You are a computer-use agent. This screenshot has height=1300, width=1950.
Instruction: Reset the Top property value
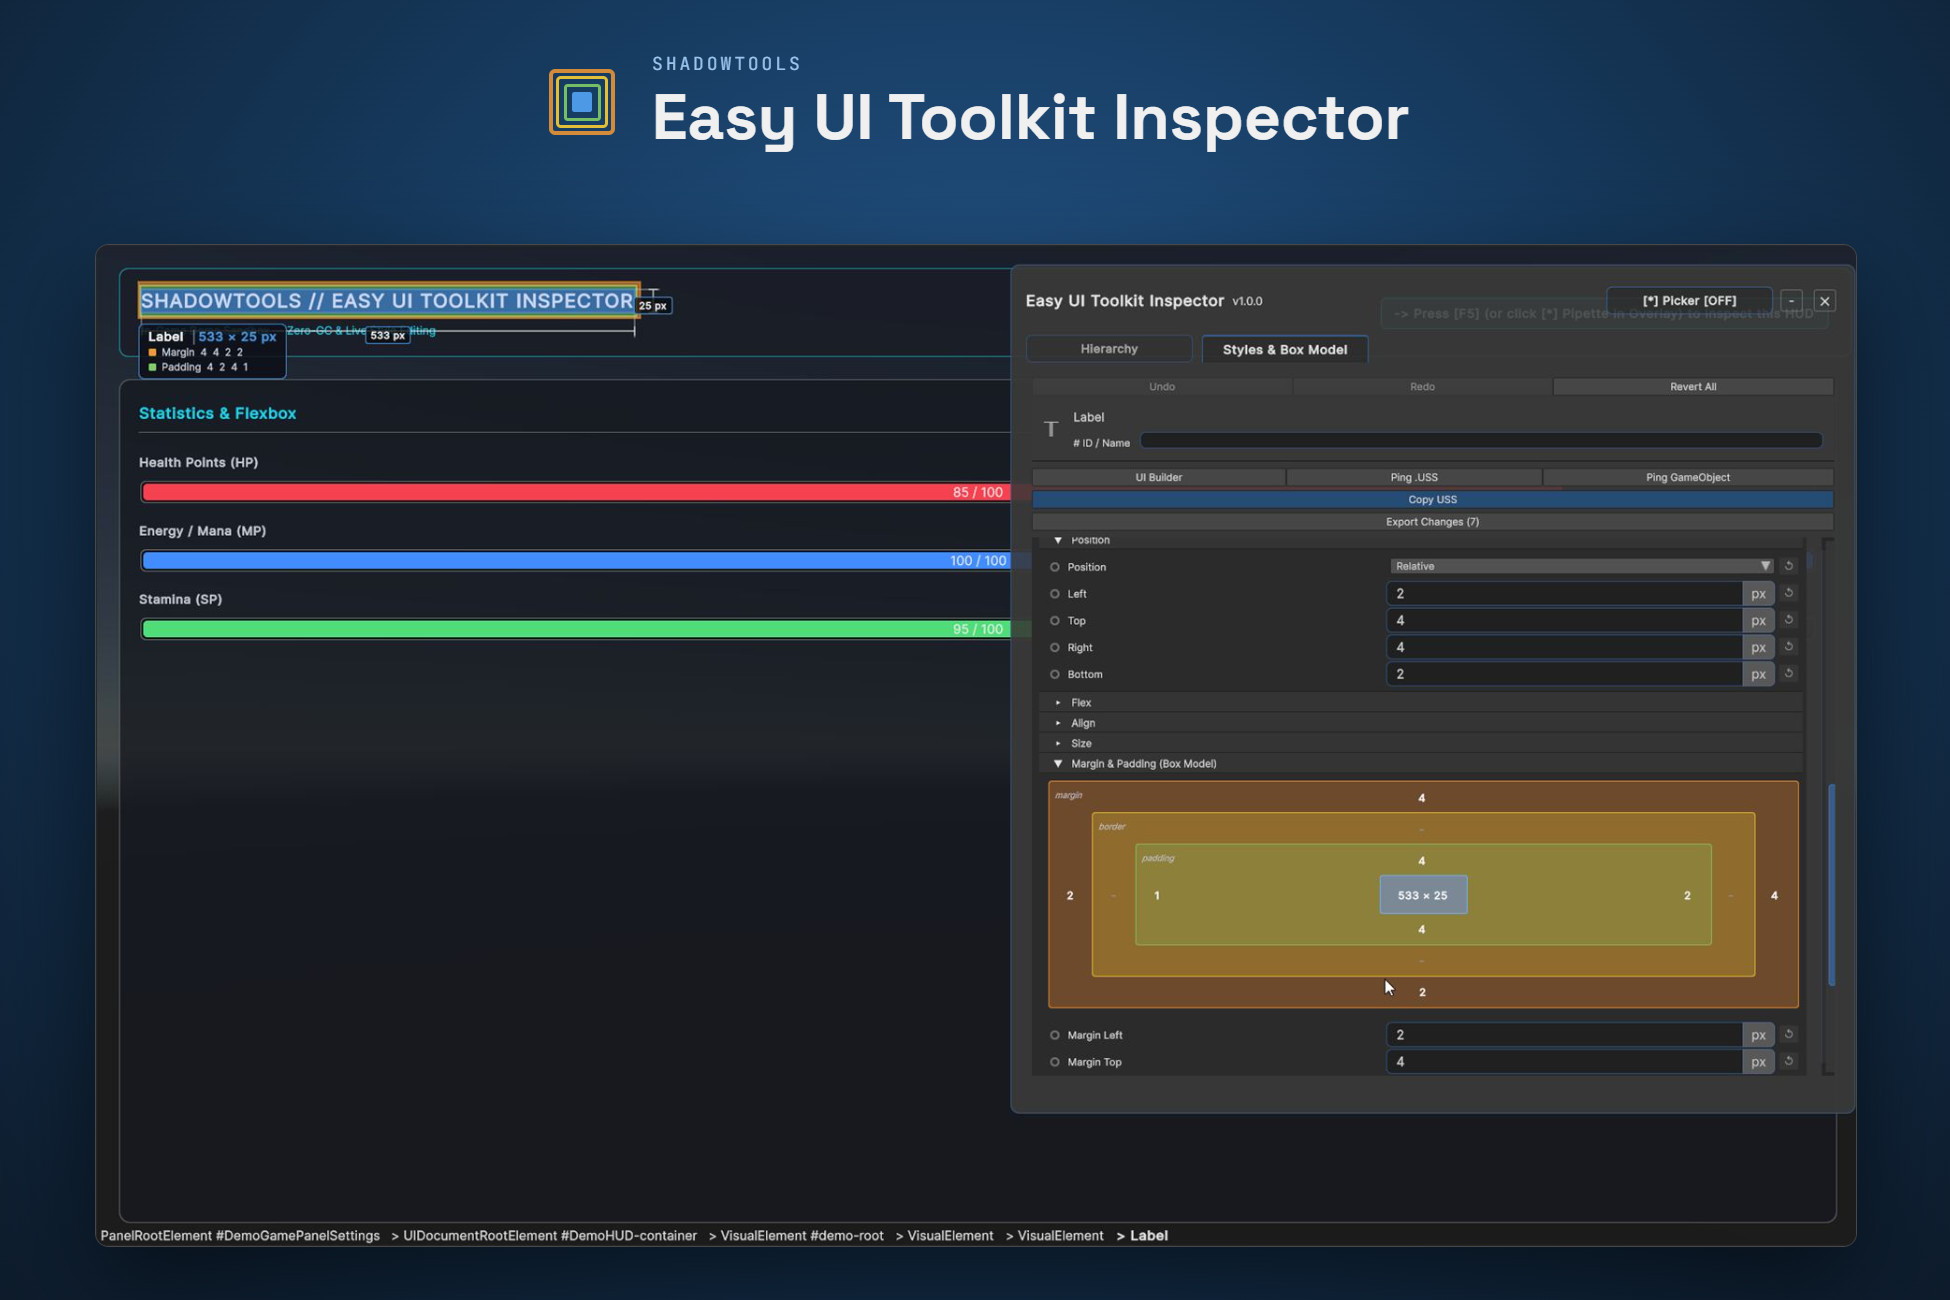point(1789,620)
